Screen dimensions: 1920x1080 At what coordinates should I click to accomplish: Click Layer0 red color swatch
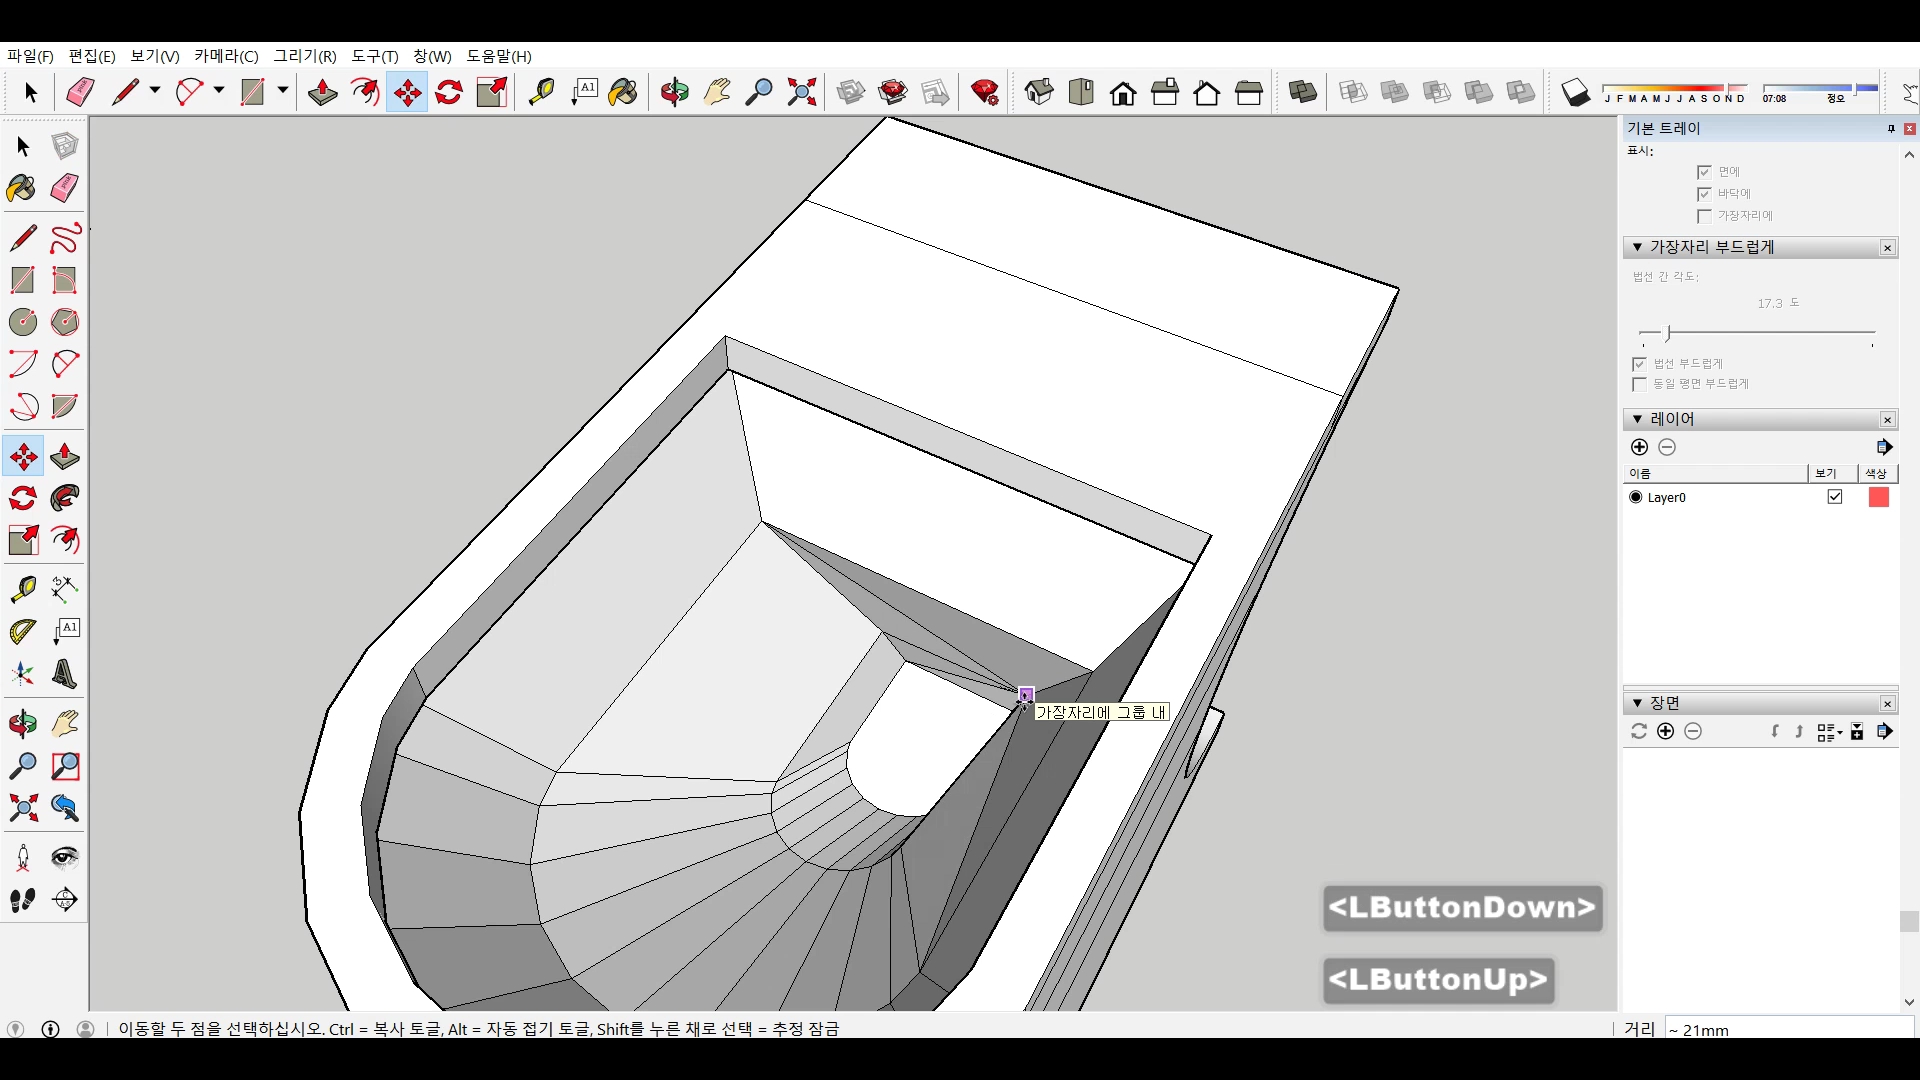[x=1878, y=497]
